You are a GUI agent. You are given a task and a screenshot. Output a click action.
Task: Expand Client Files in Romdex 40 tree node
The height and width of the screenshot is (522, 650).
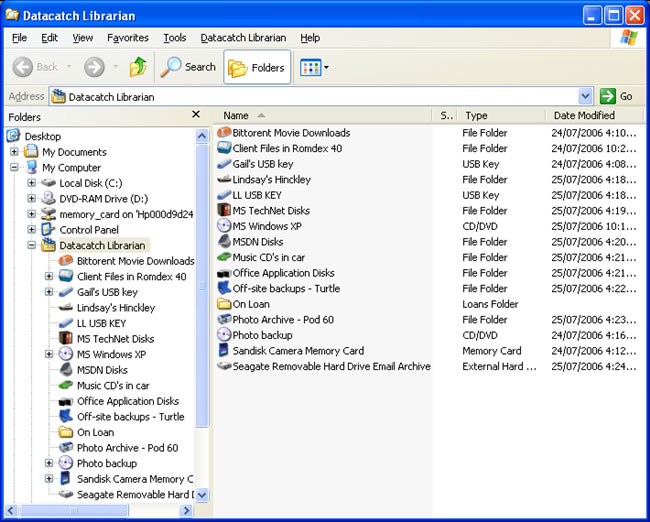coord(49,277)
